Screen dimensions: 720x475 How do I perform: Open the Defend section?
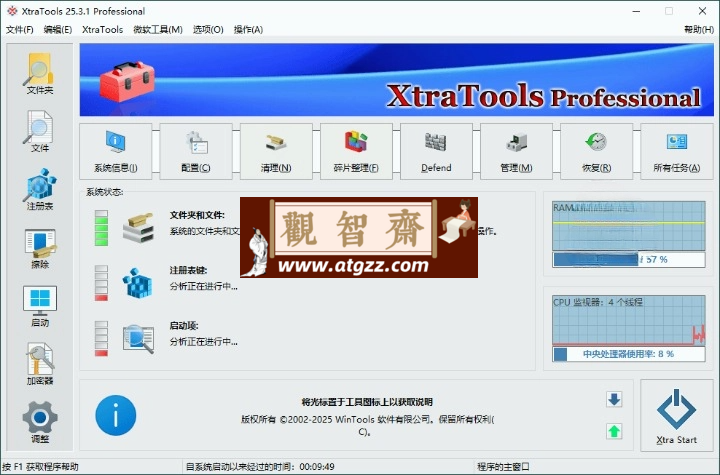(x=436, y=152)
